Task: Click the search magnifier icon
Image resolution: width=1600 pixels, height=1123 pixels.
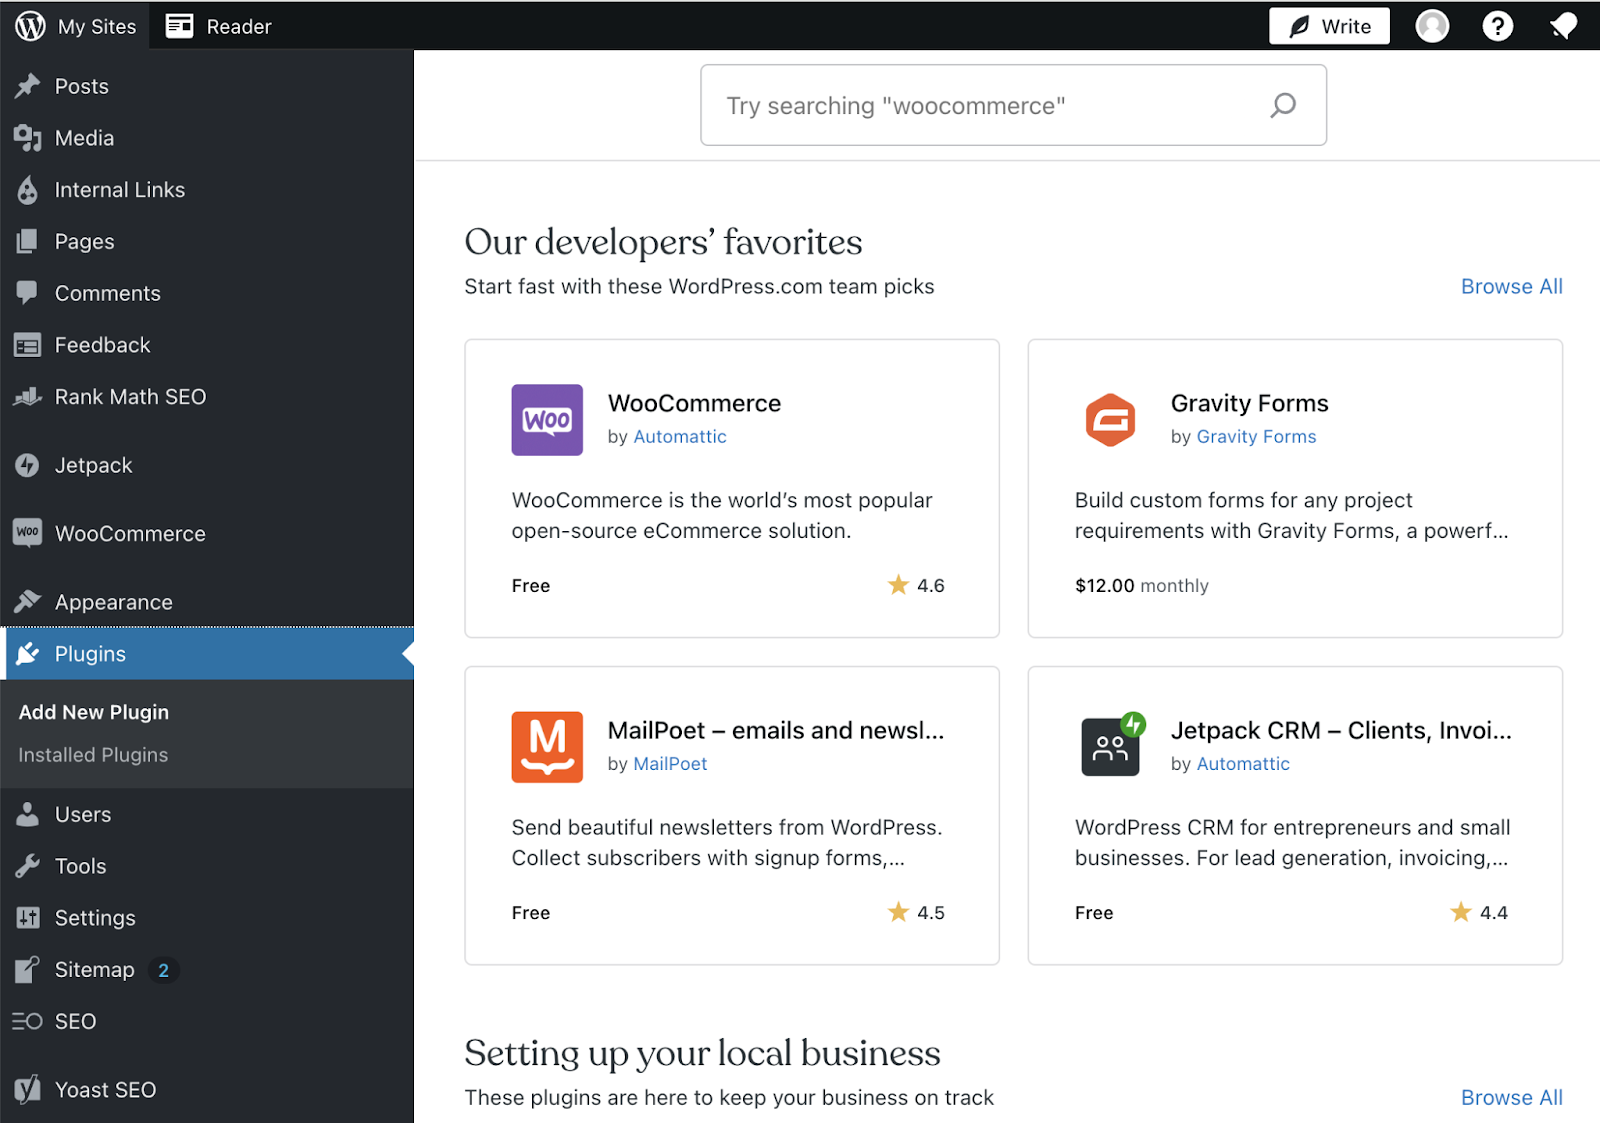Action: [1282, 105]
